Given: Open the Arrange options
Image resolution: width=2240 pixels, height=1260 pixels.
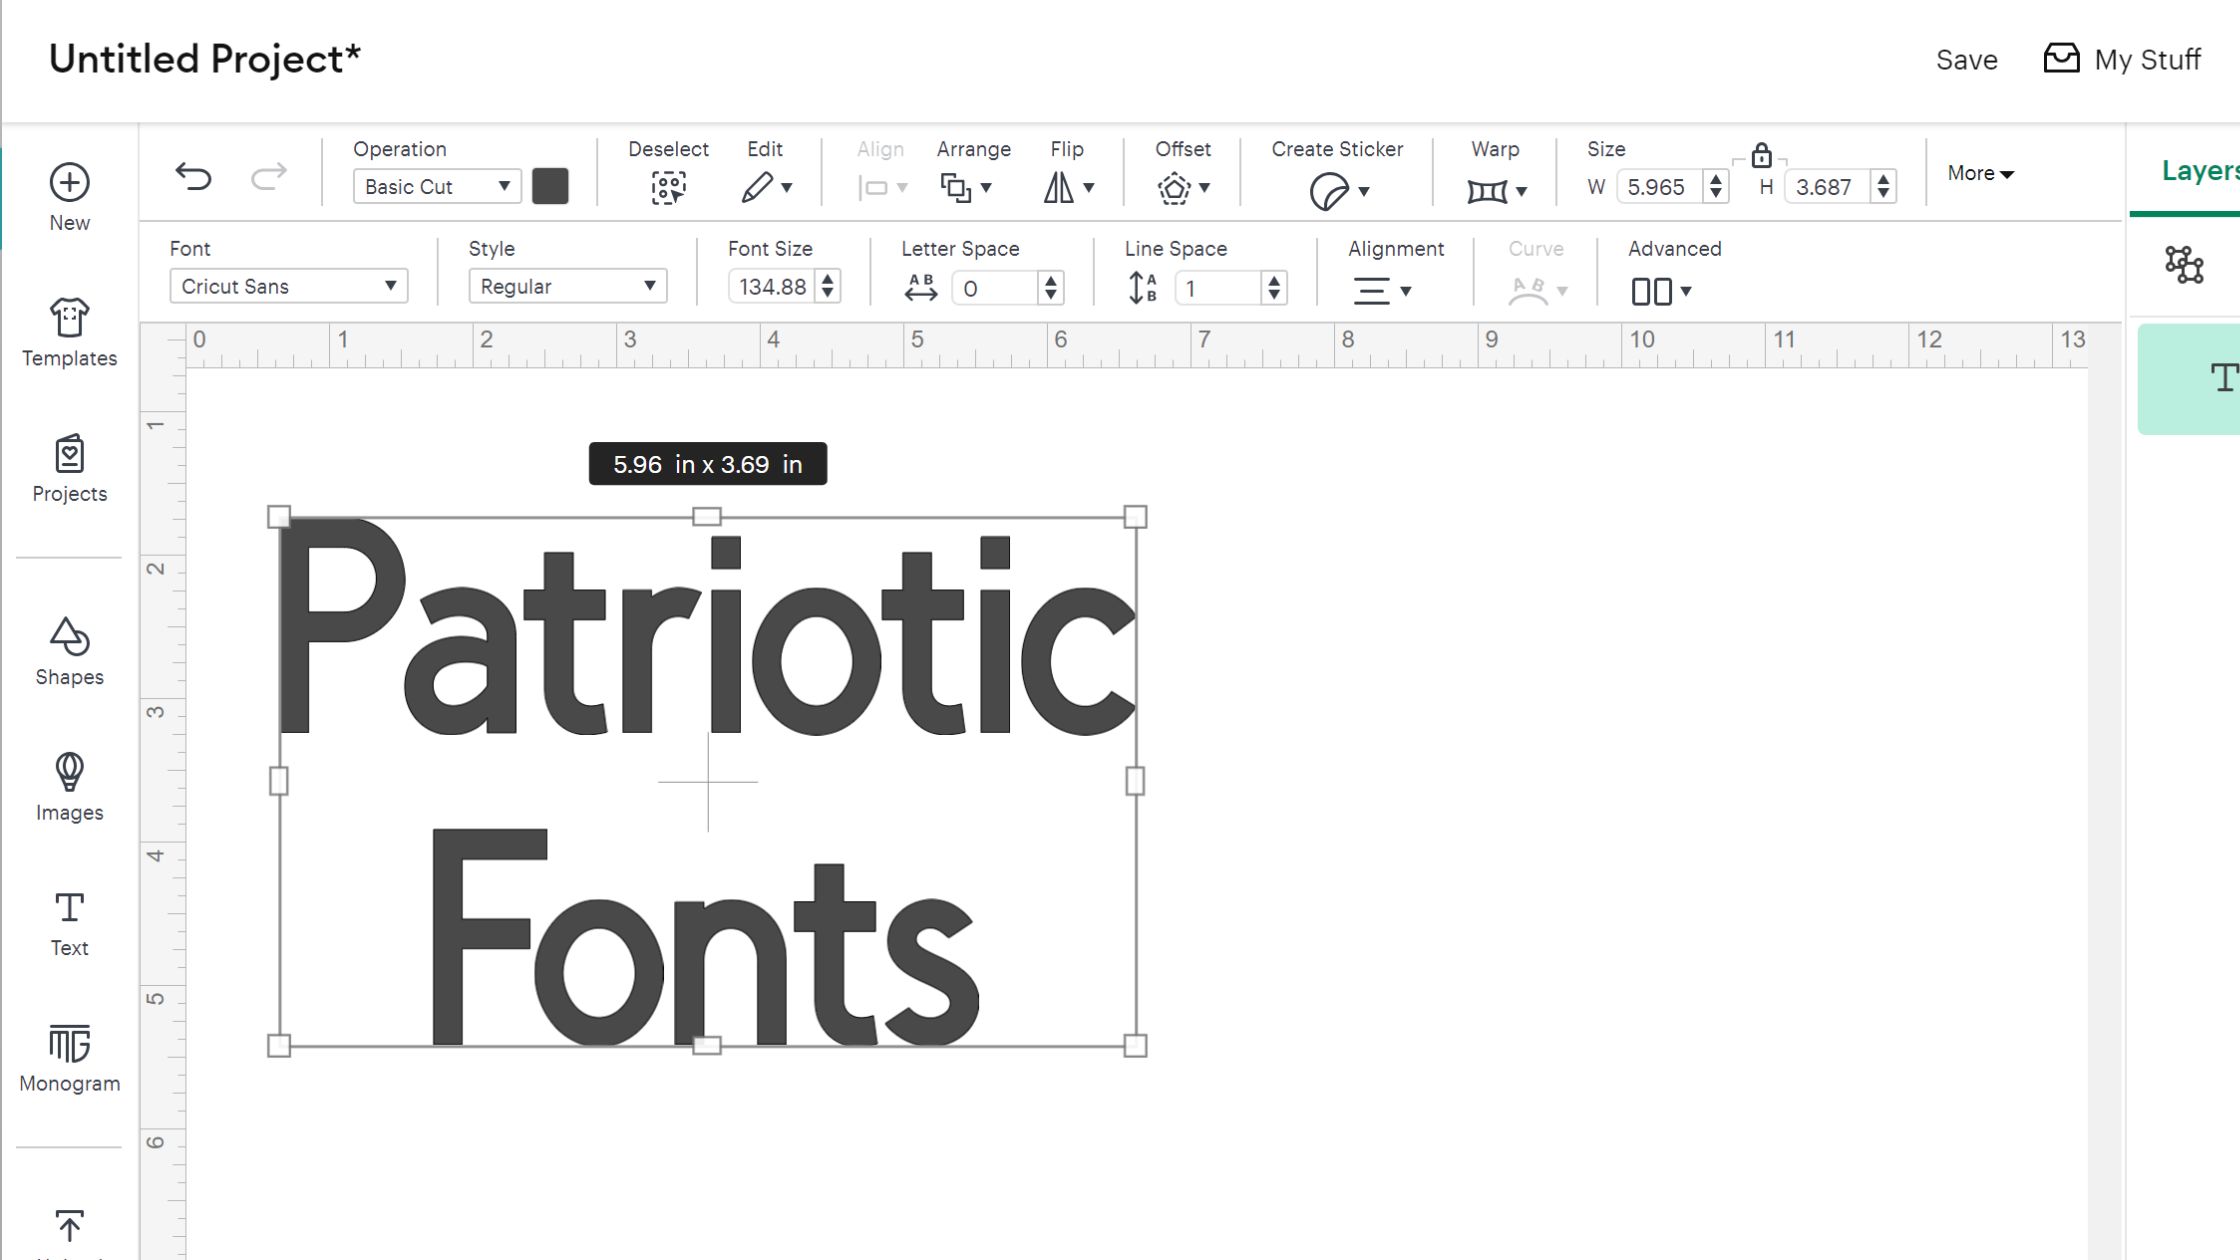Looking at the screenshot, I should pos(963,186).
